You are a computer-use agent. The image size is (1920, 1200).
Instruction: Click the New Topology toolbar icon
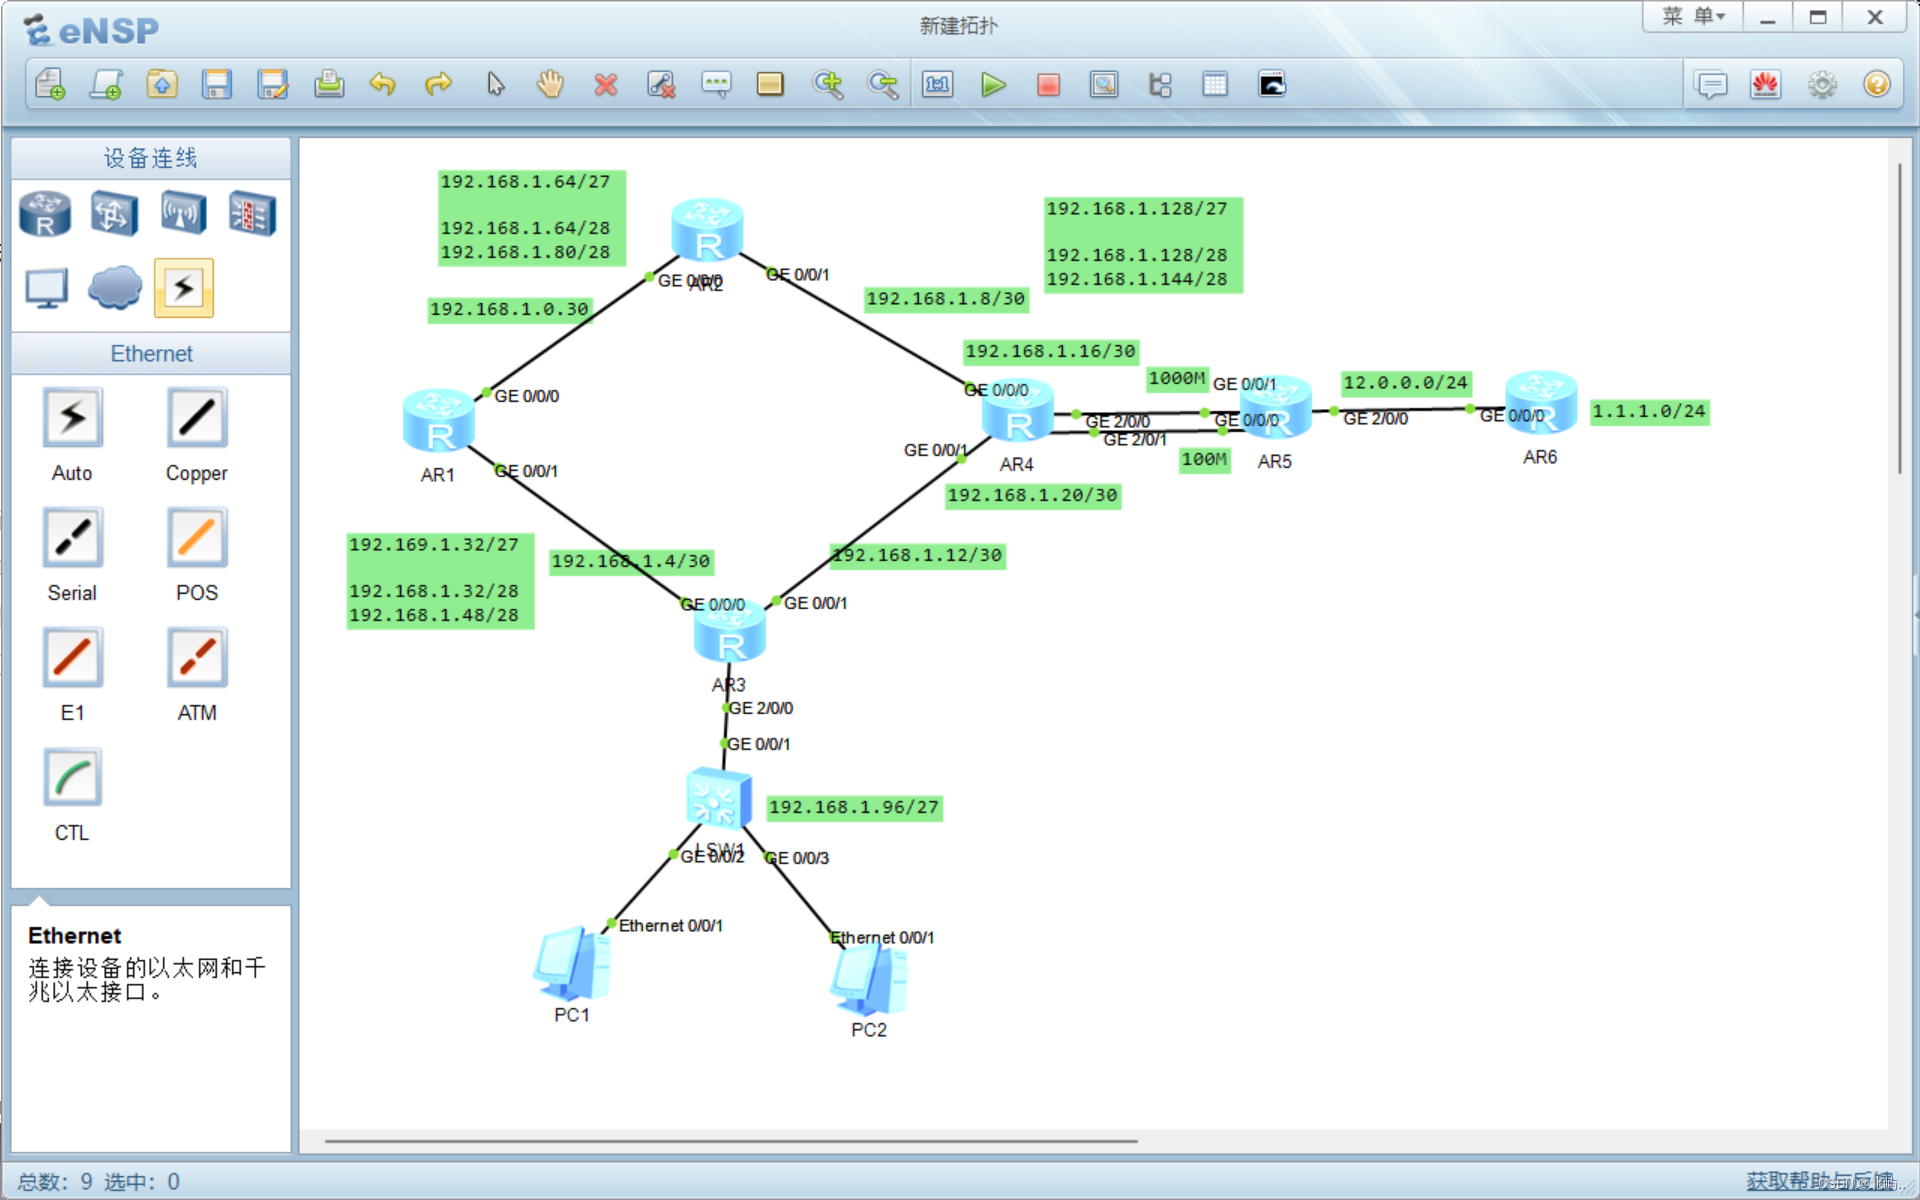coord(50,85)
